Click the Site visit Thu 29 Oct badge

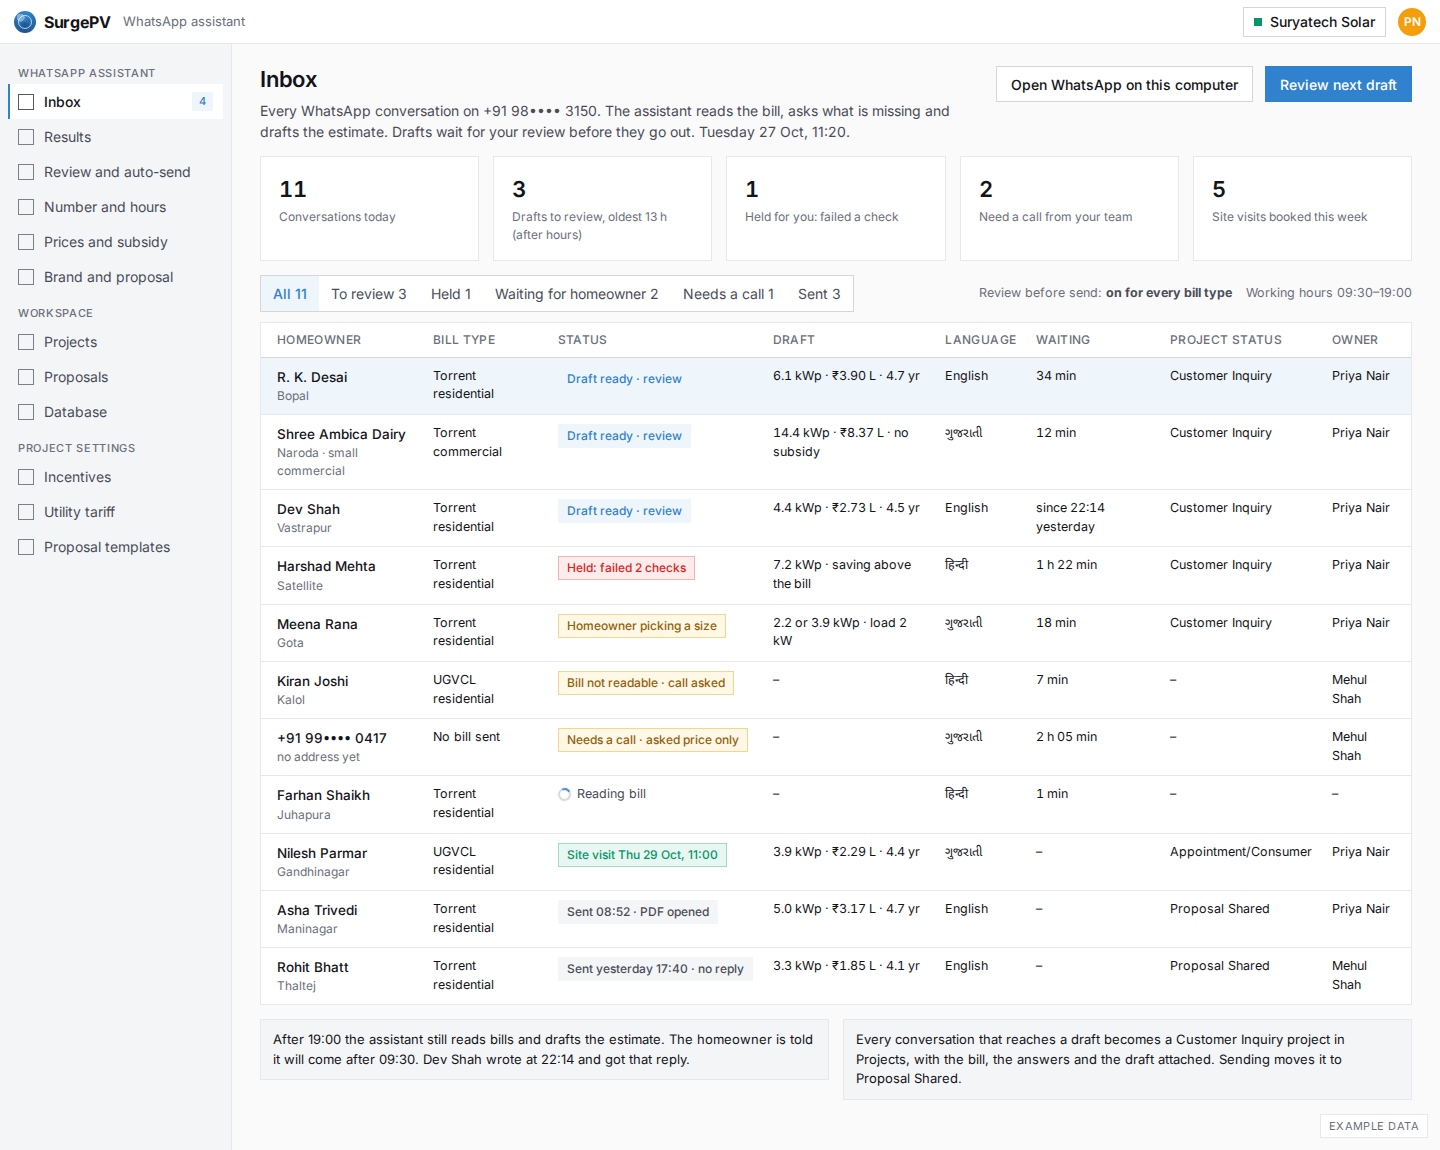coord(642,855)
